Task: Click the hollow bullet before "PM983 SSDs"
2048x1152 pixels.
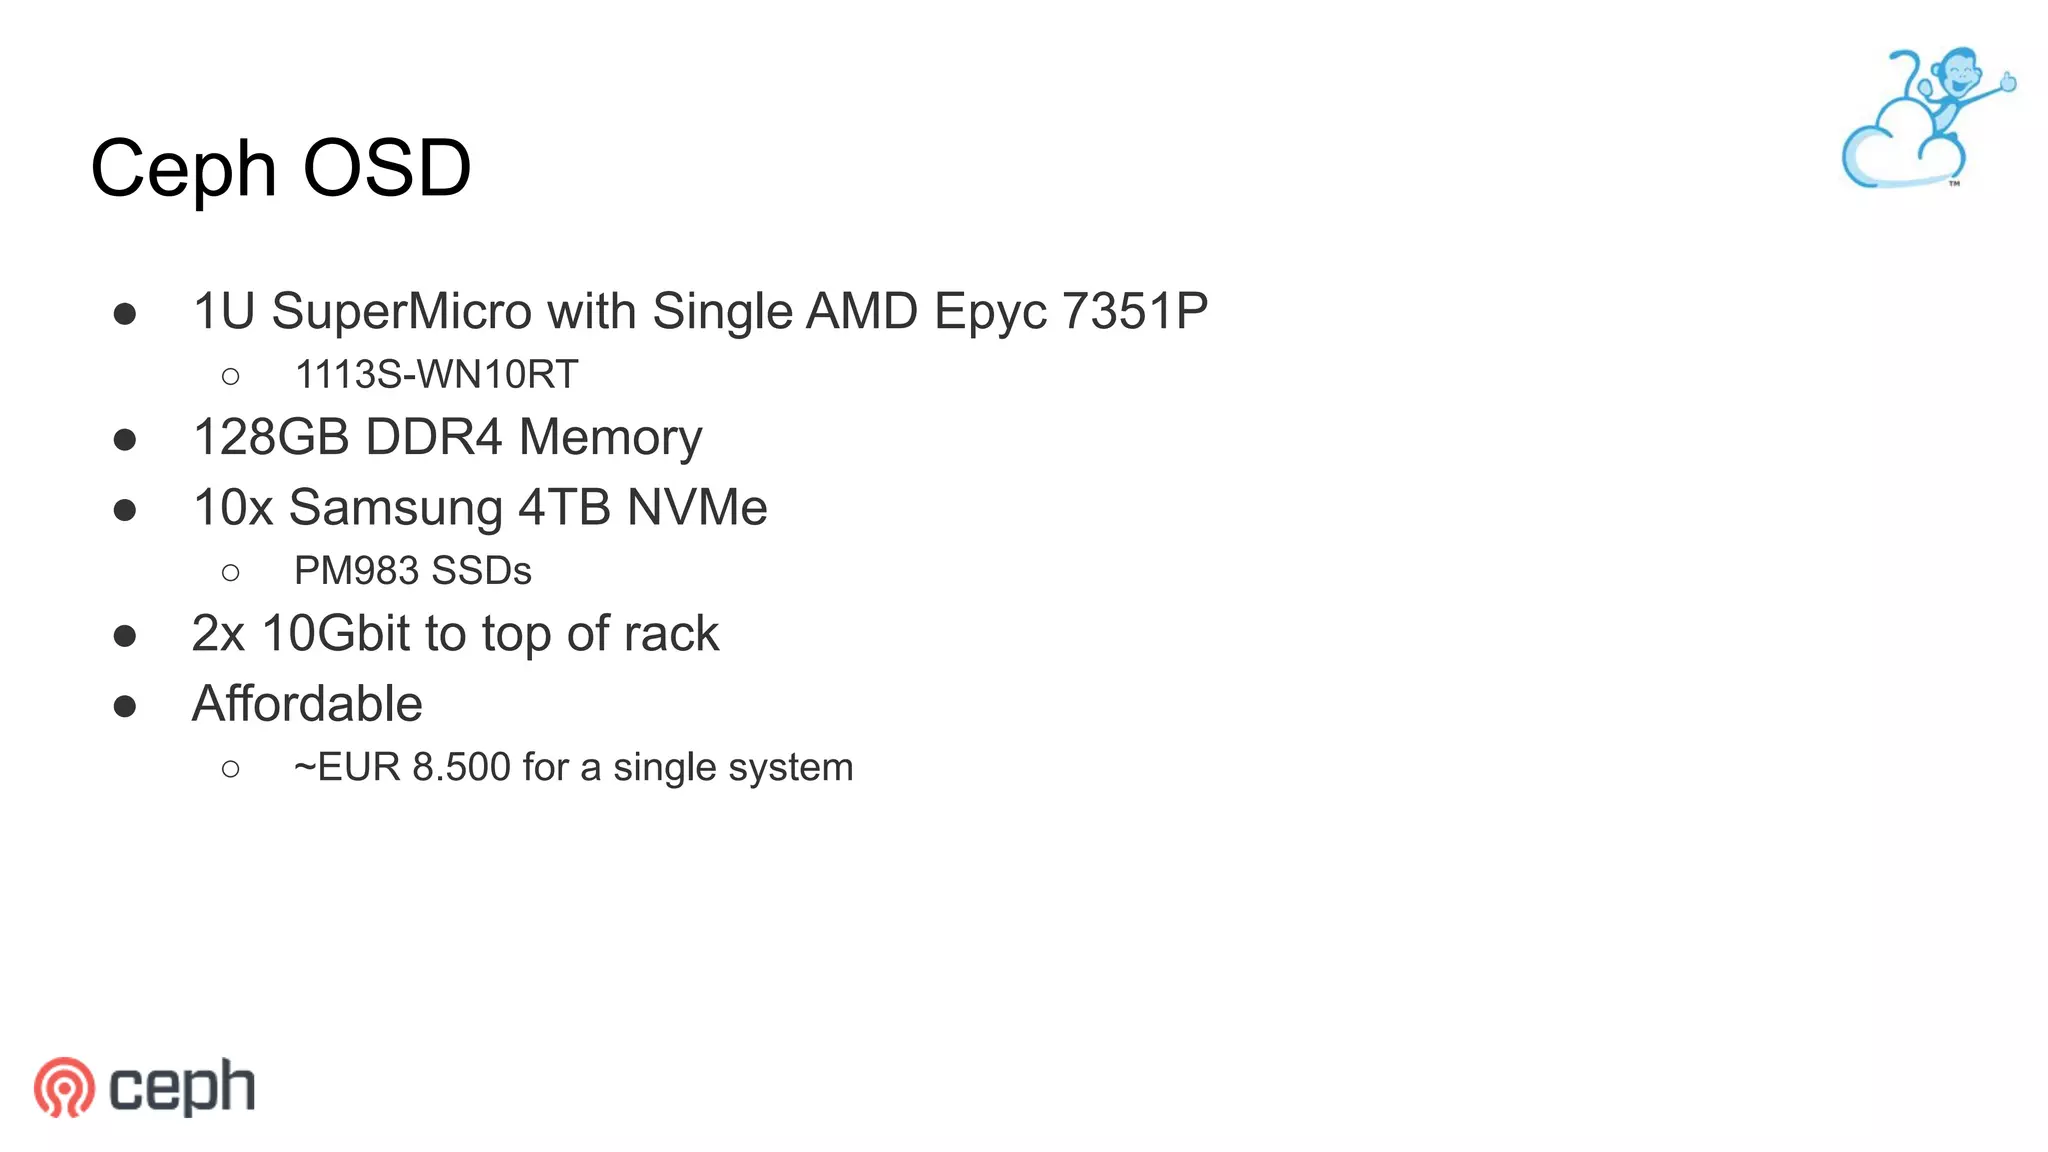Action: [x=231, y=573]
